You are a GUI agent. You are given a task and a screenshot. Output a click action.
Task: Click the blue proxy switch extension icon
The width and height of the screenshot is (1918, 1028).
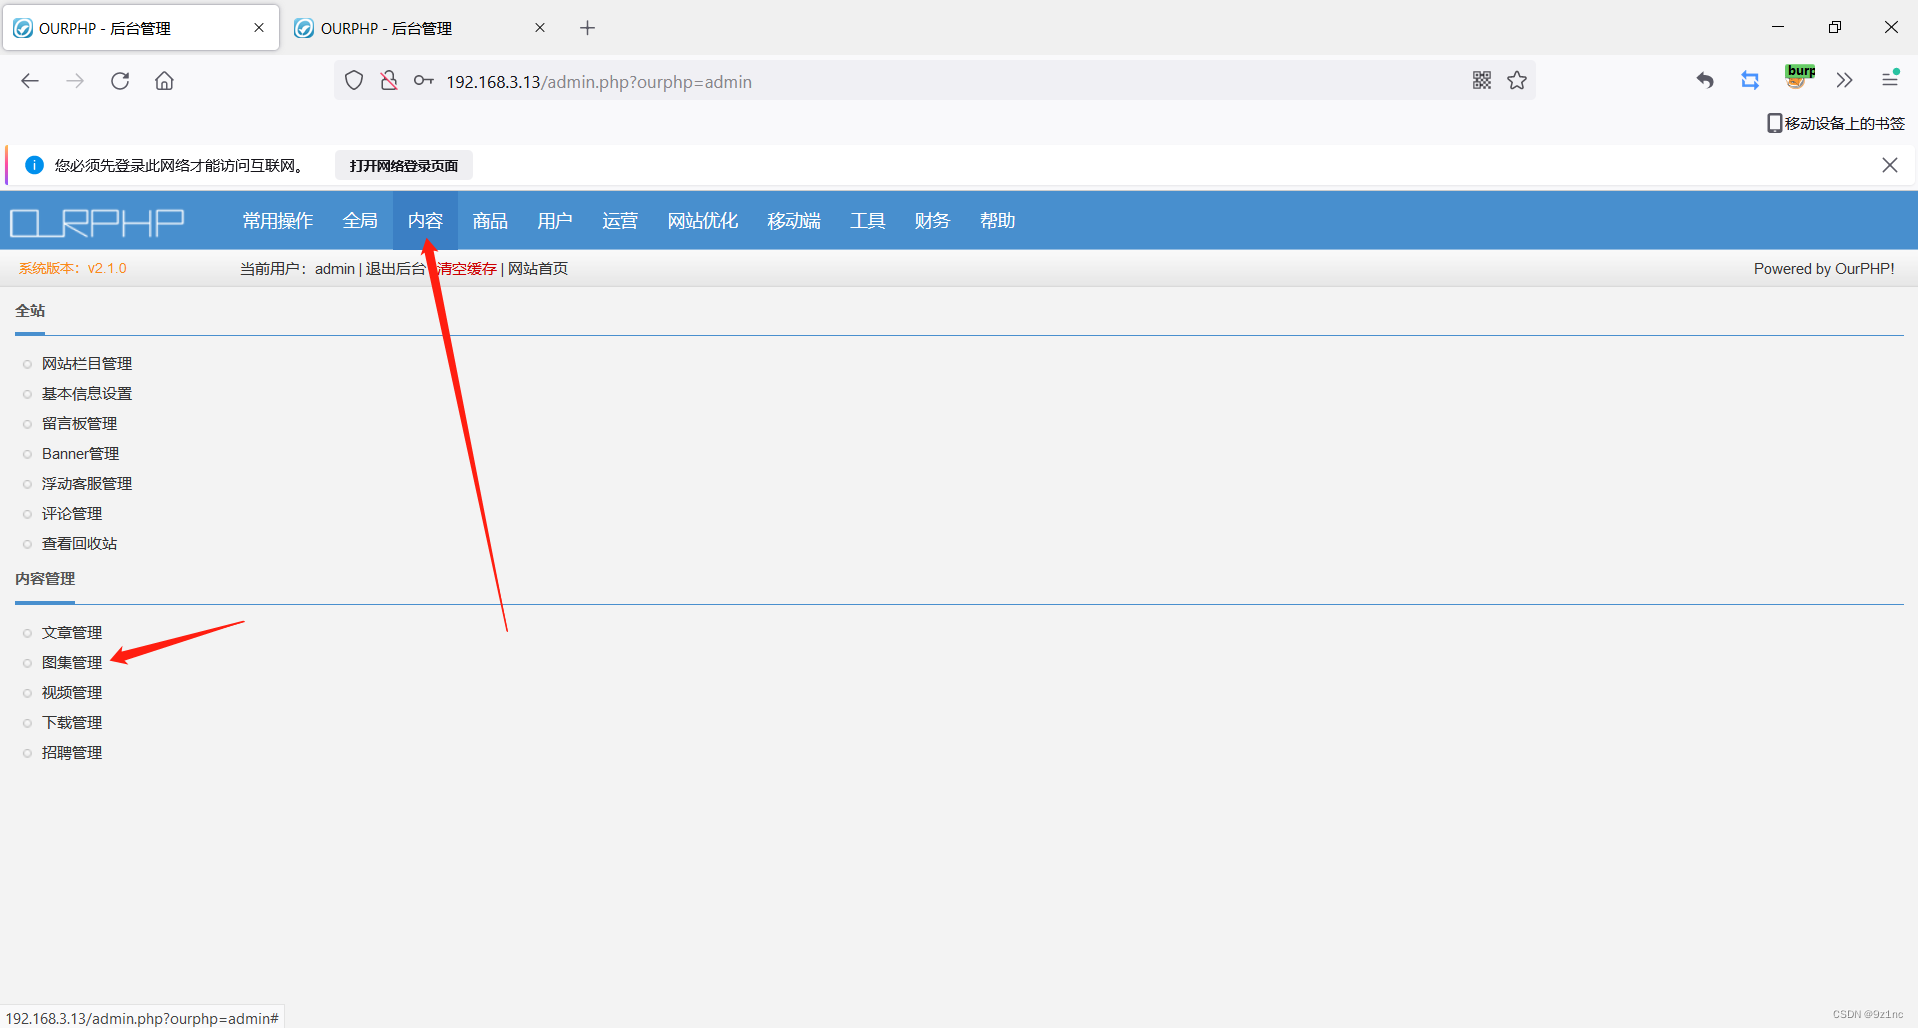tap(1750, 81)
